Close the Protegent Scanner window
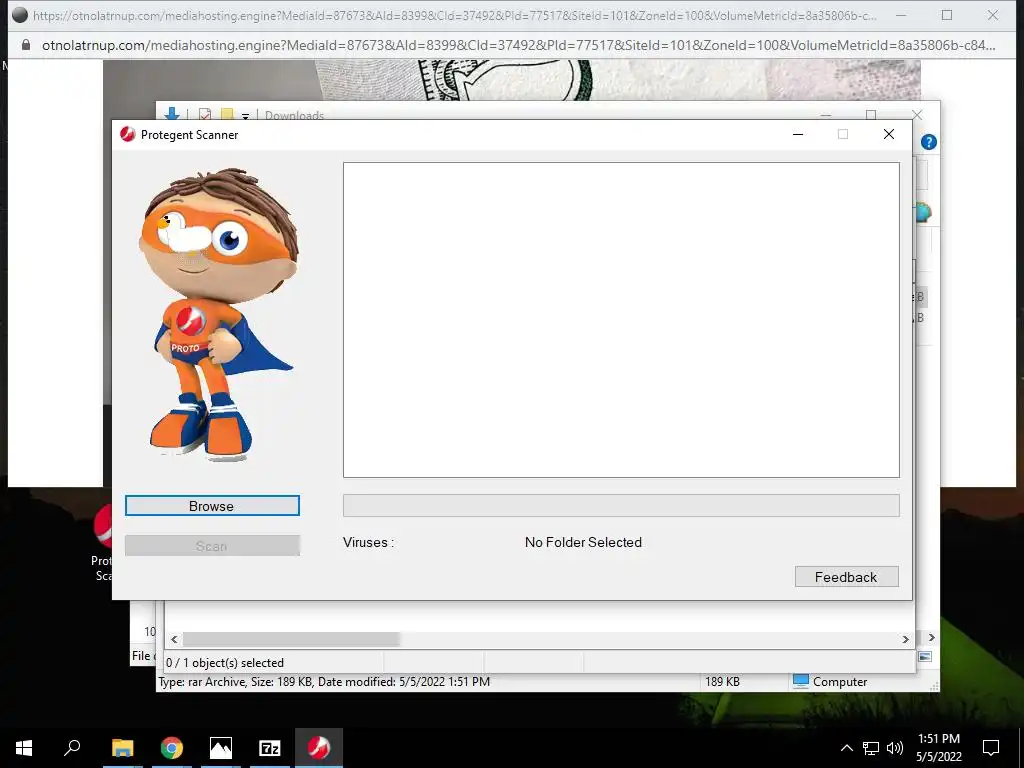 tap(889, 135)
